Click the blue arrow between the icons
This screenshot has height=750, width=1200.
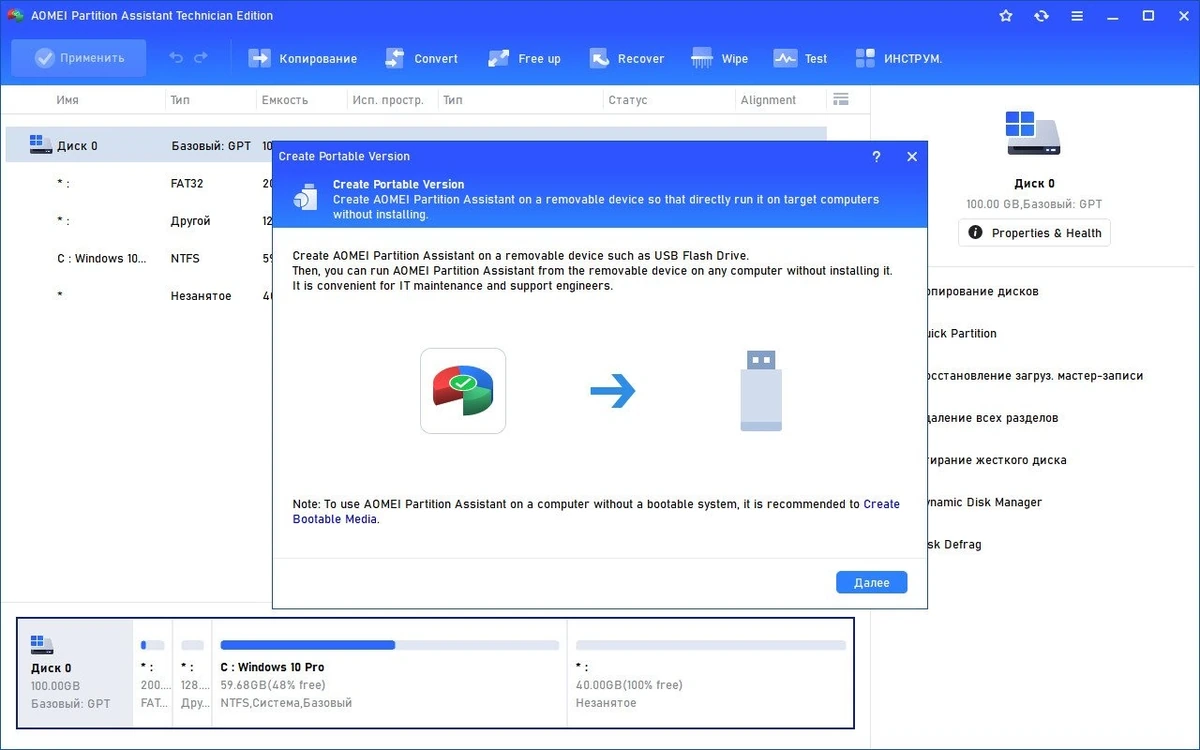[613, 391]
